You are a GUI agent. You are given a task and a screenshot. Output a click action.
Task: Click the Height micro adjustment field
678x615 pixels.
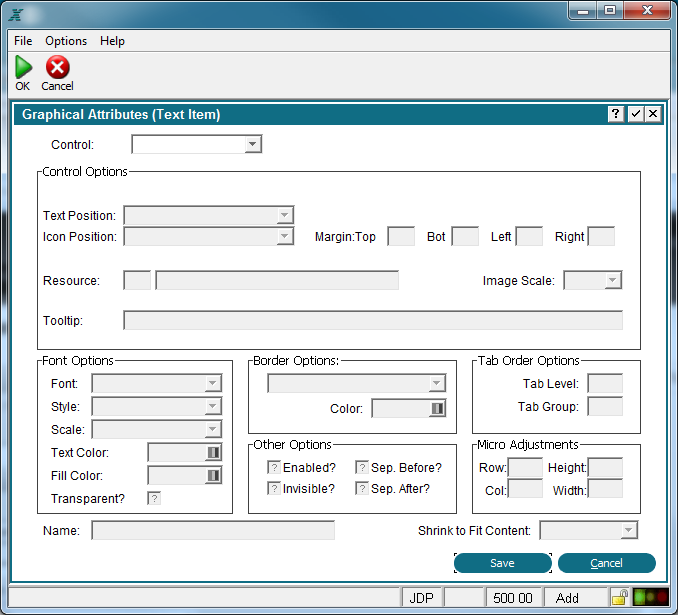605,468
